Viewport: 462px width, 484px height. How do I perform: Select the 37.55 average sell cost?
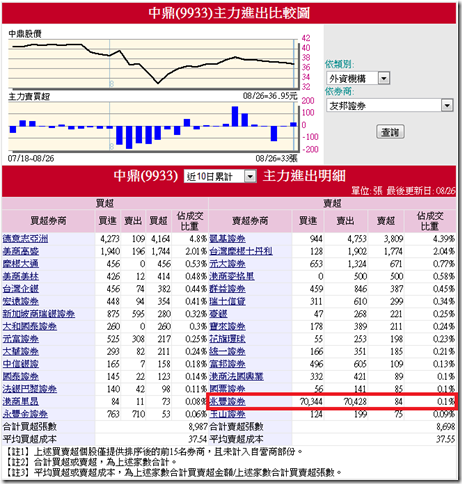click(x=445, y=439)
